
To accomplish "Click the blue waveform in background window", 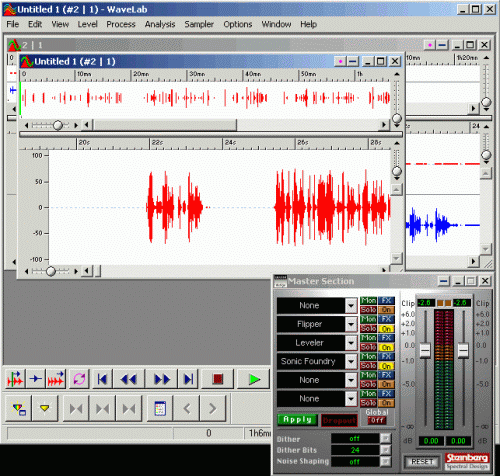I will 443,225.
